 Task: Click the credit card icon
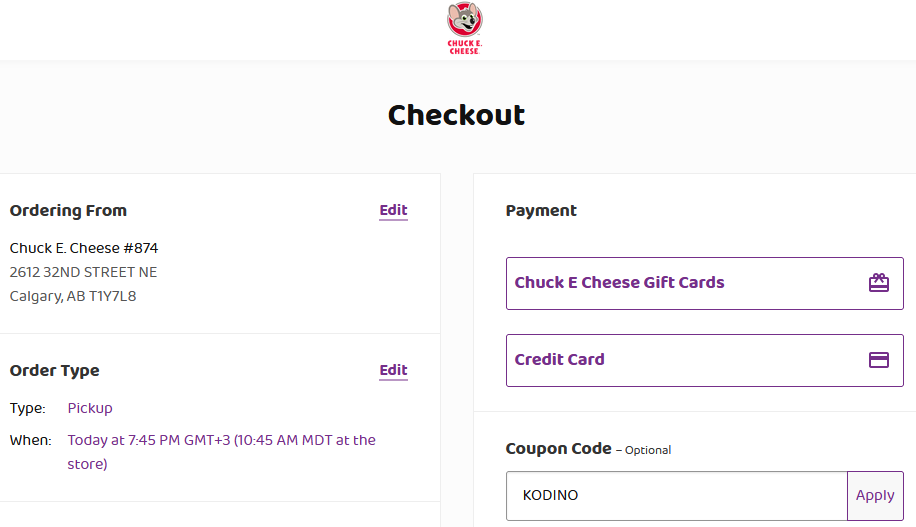(x=879, y=360)
